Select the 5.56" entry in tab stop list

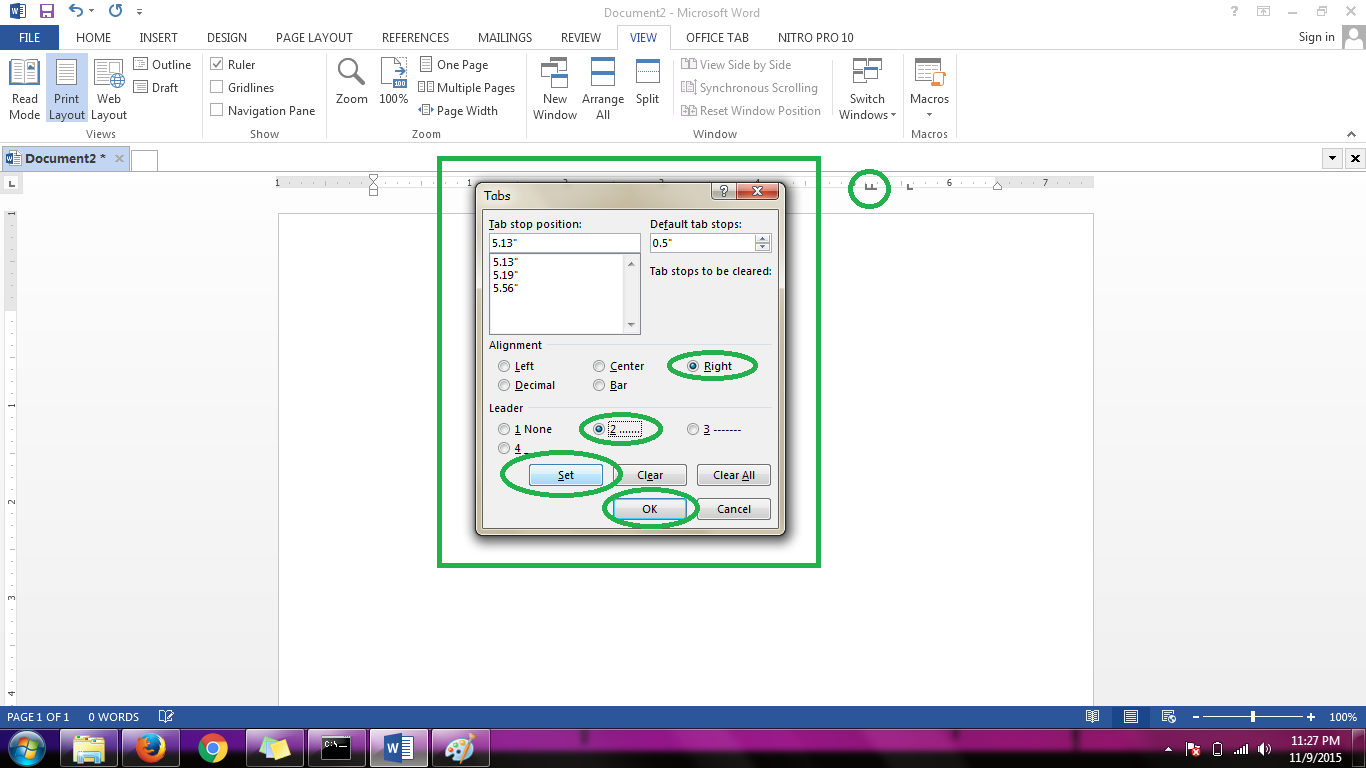(x=507, y=288)
